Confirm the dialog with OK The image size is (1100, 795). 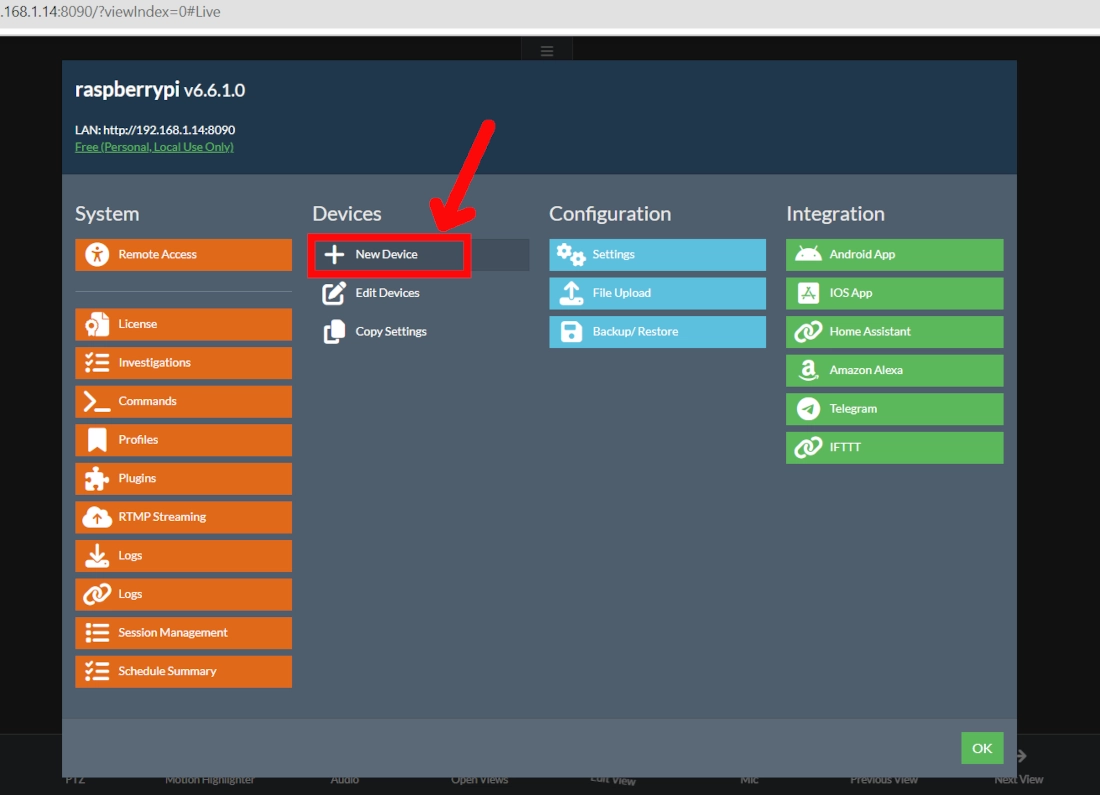pyautogui.click(x=981, y=748)
